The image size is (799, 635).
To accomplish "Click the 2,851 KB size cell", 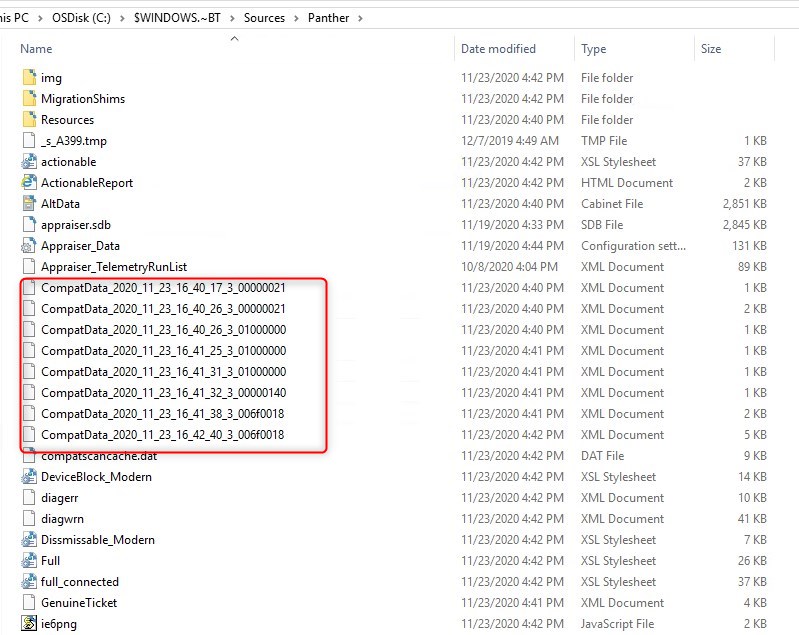I will (x=744, y=204).
